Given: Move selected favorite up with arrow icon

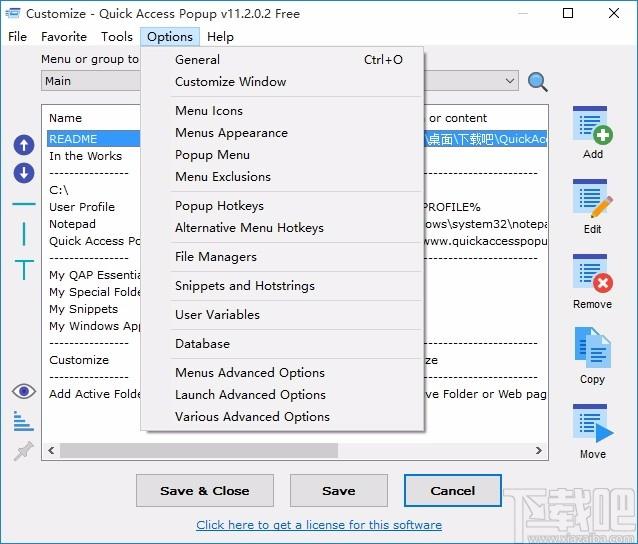Looking at the screenshot, I should coord(24,145).
